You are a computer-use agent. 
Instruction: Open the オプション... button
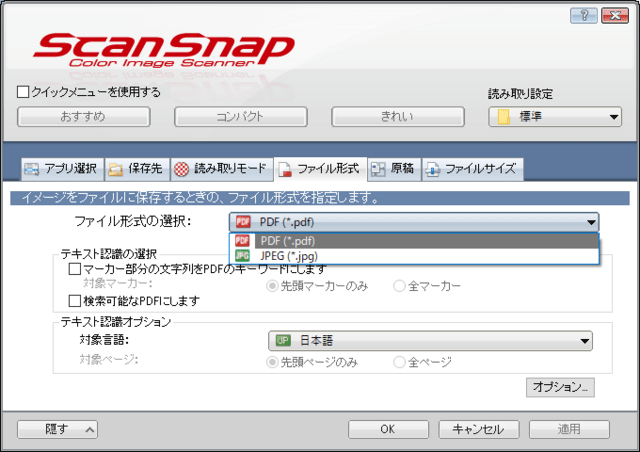[x=560, y=387]
